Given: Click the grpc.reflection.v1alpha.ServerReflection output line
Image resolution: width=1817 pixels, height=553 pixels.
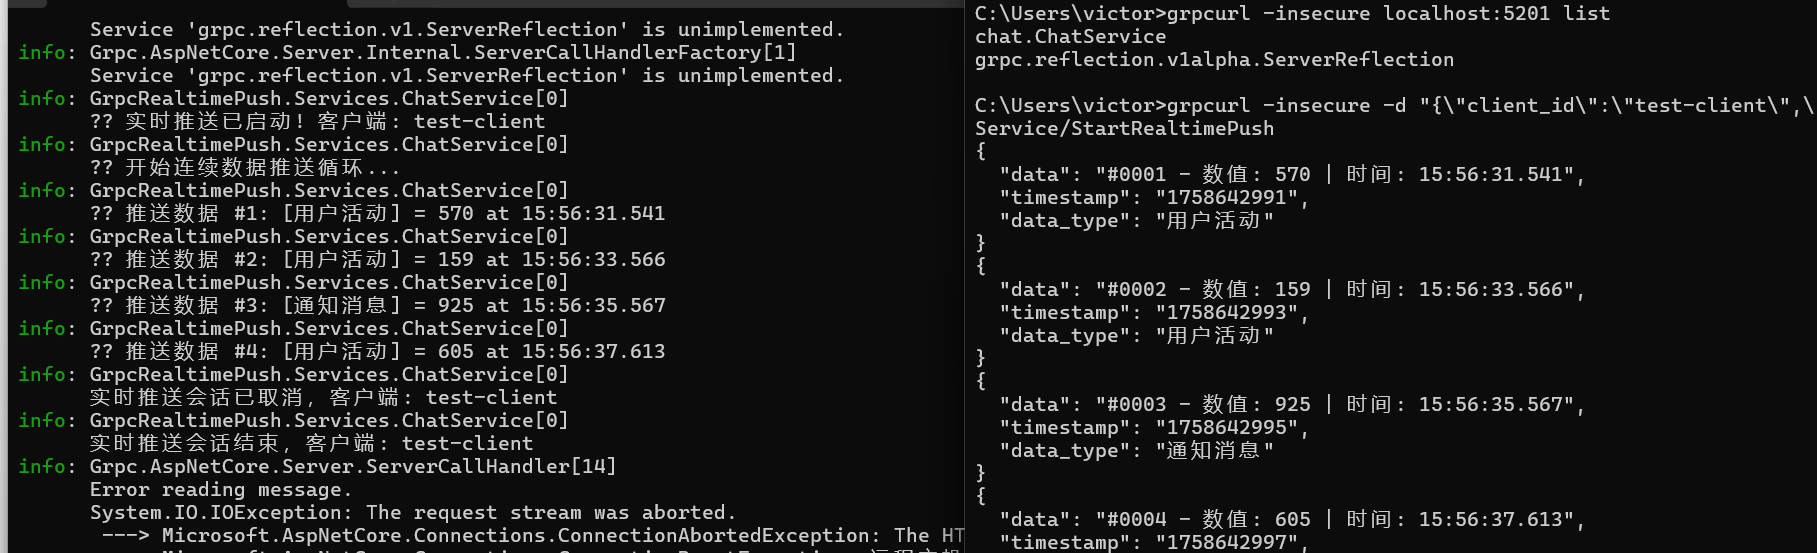Looking at the screenshot, I should pyautogui.click(x=1214, y=59).
